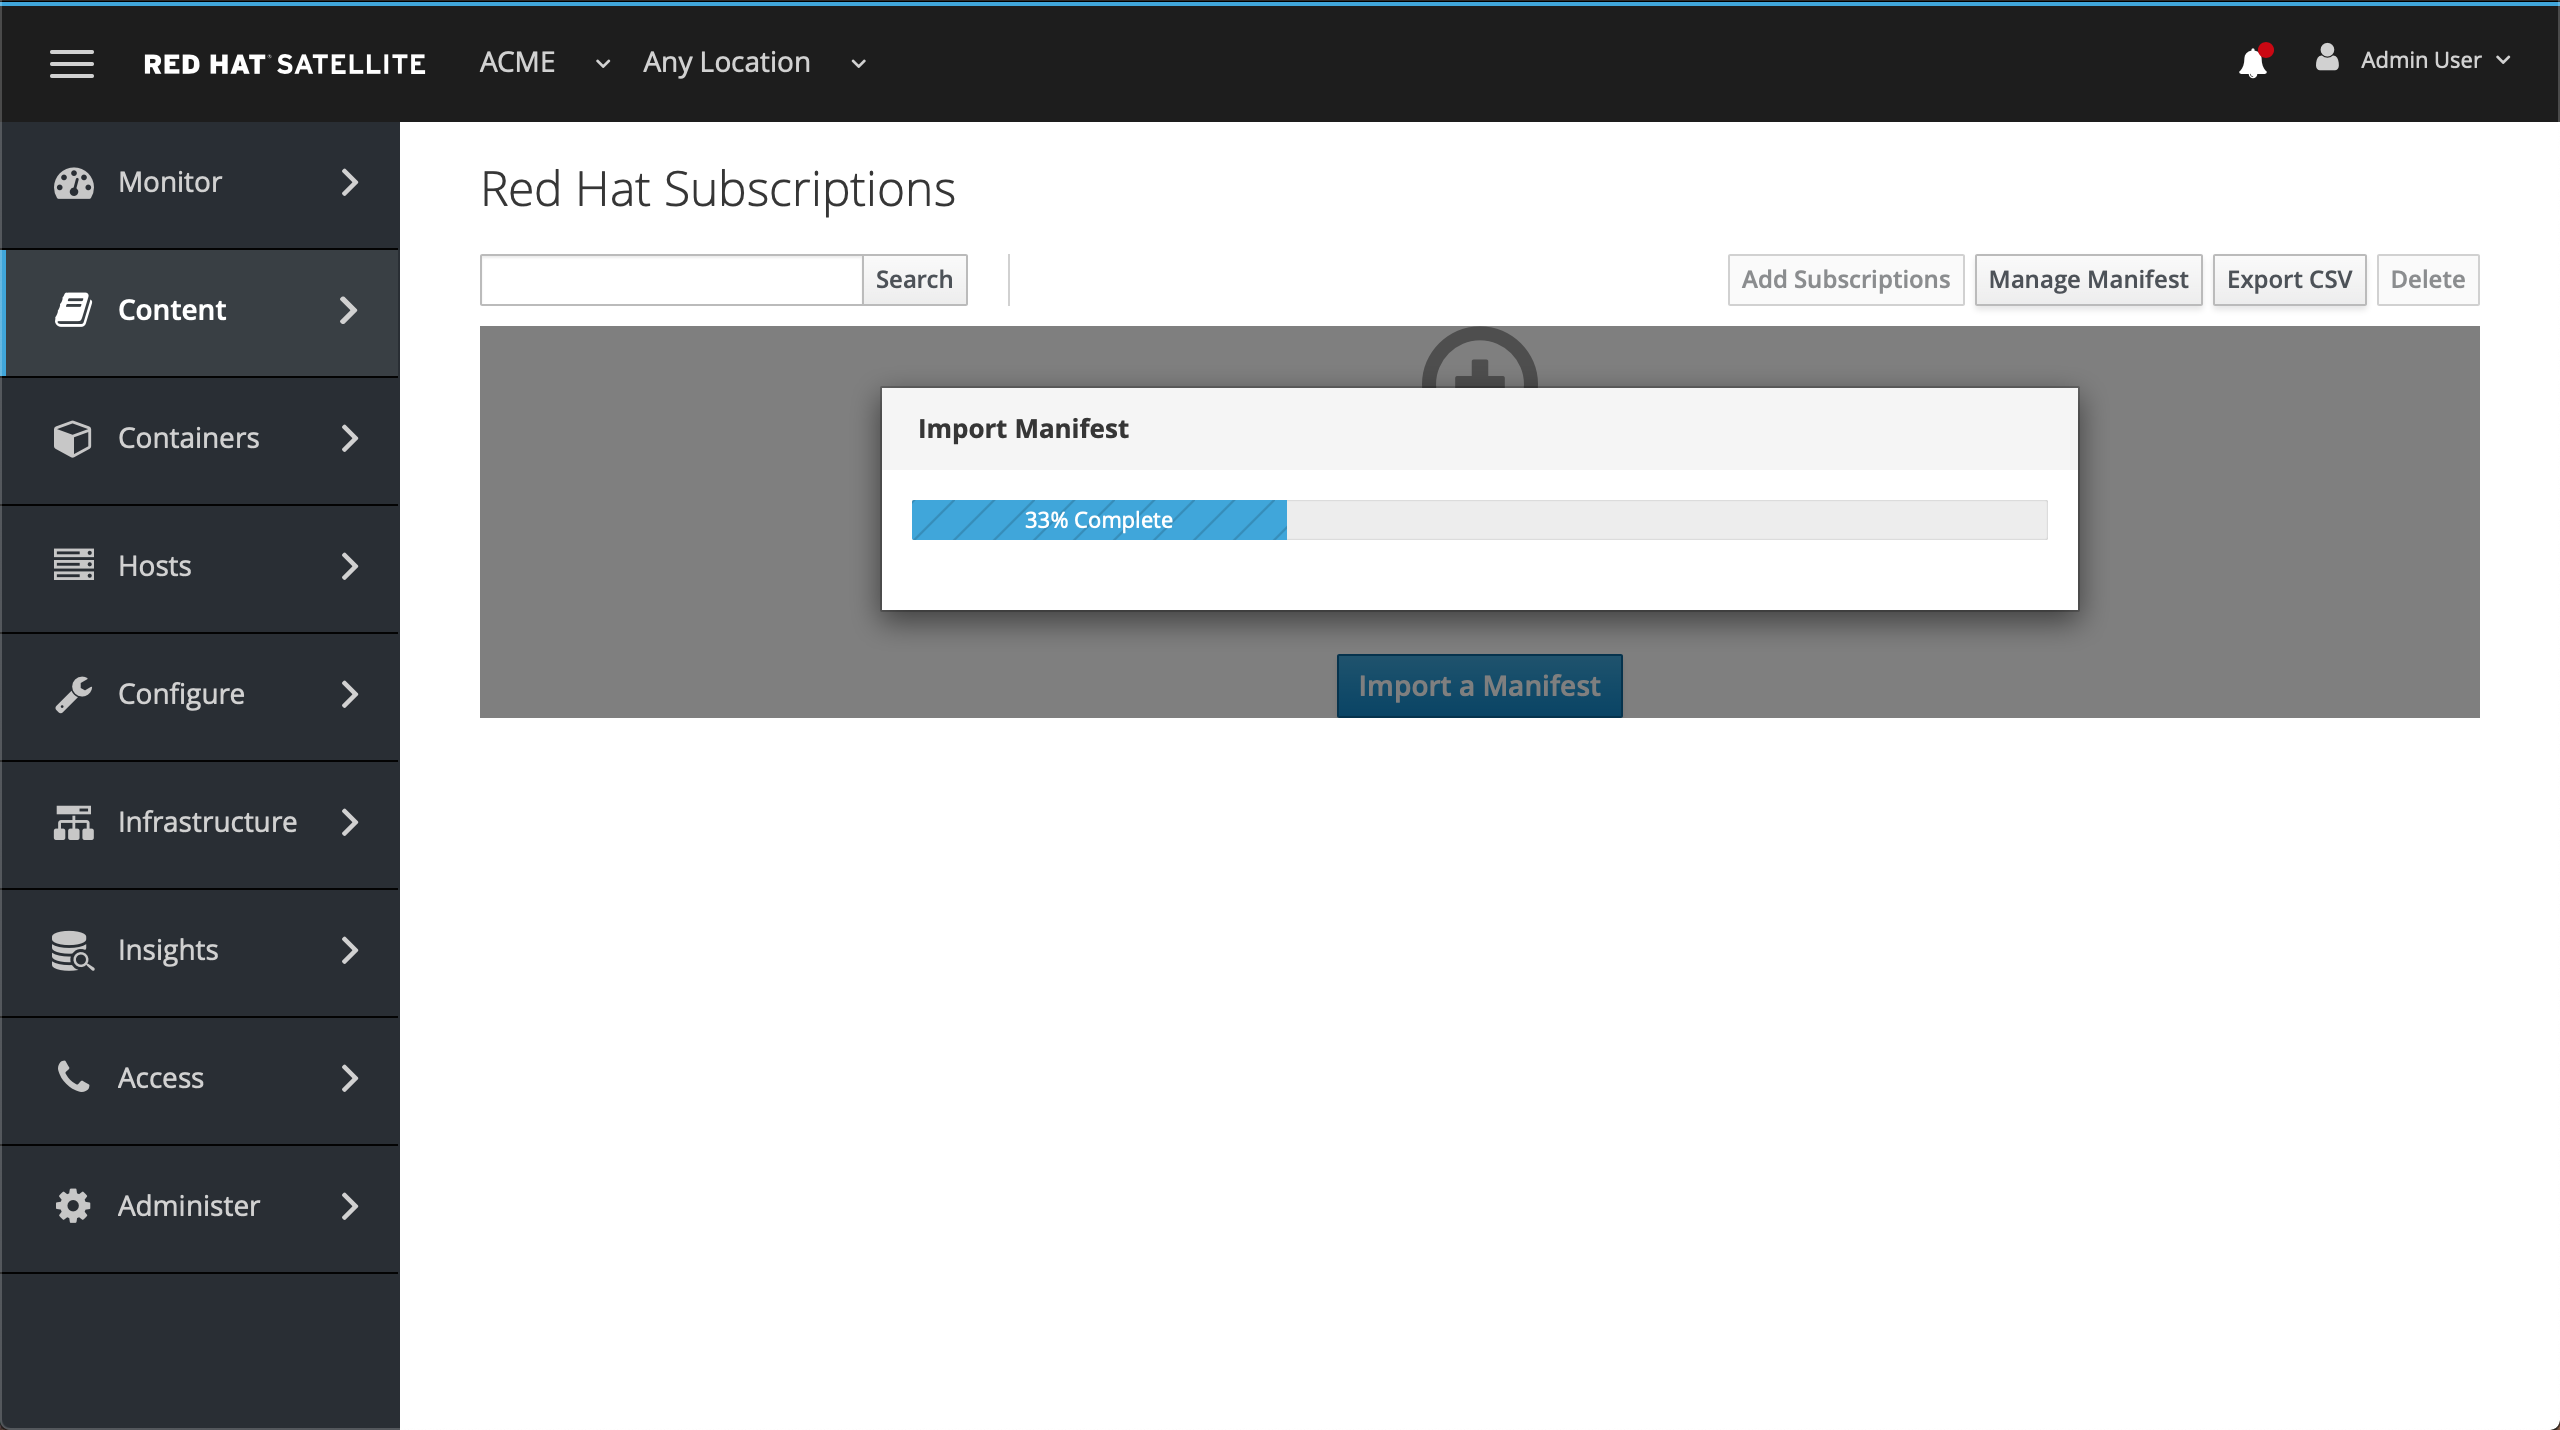Click into the subscriptions search field
Image resolution: width=2560 pixels, height=1430 pixels.
click(672, 279)
